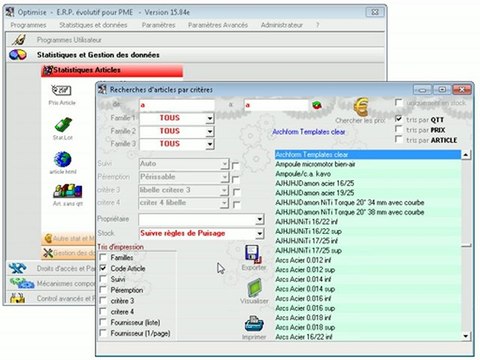Select 'AJHJHJDamon acier 16/25' row
The width and height of the screenshot is (480, 360).
tap(368, 183)
